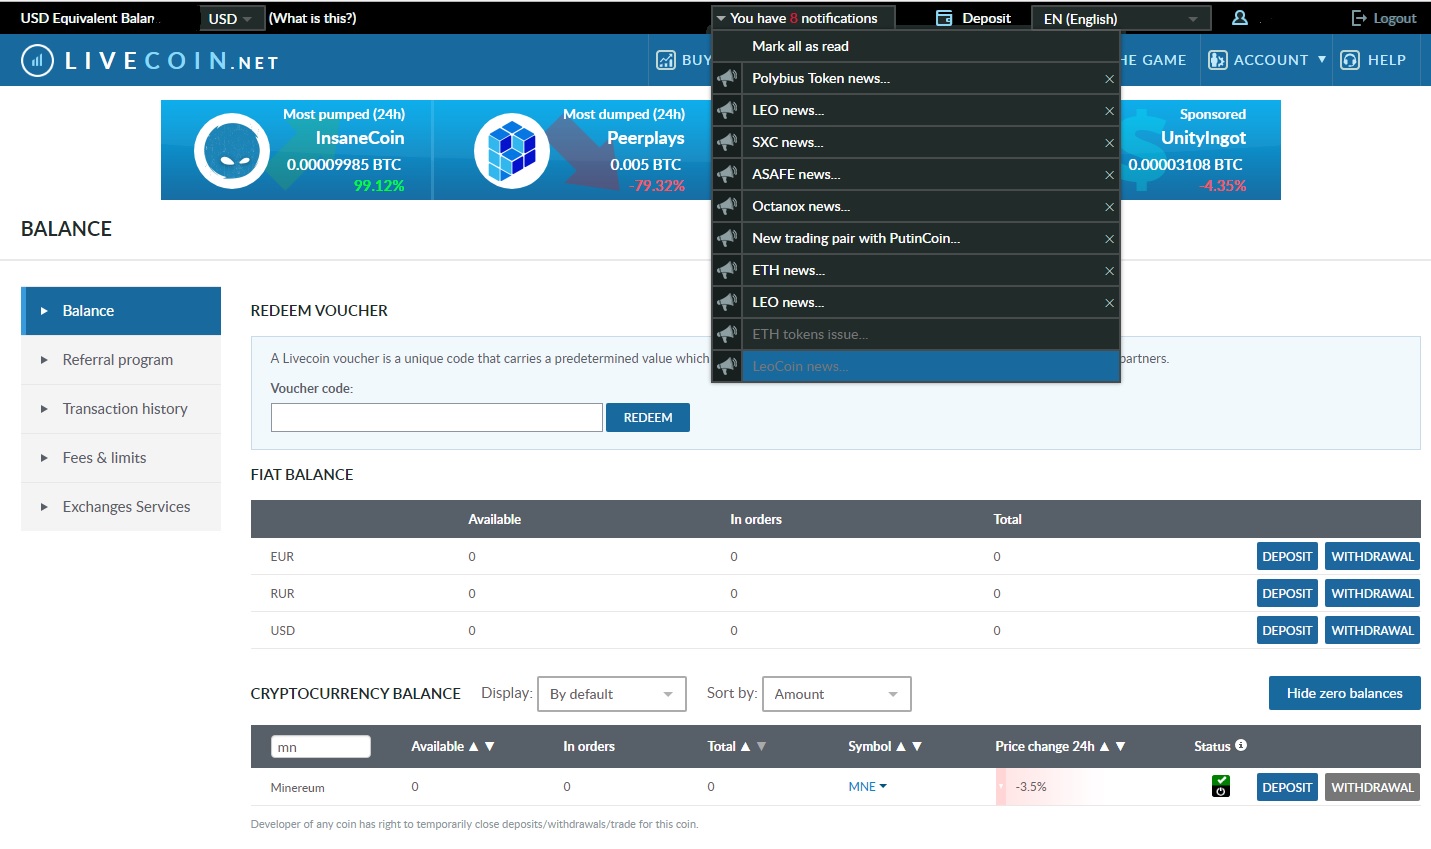Screen dimensions: 1431x849
Task: Click the Livecoin.net logo icon
Action: (37, 61)
